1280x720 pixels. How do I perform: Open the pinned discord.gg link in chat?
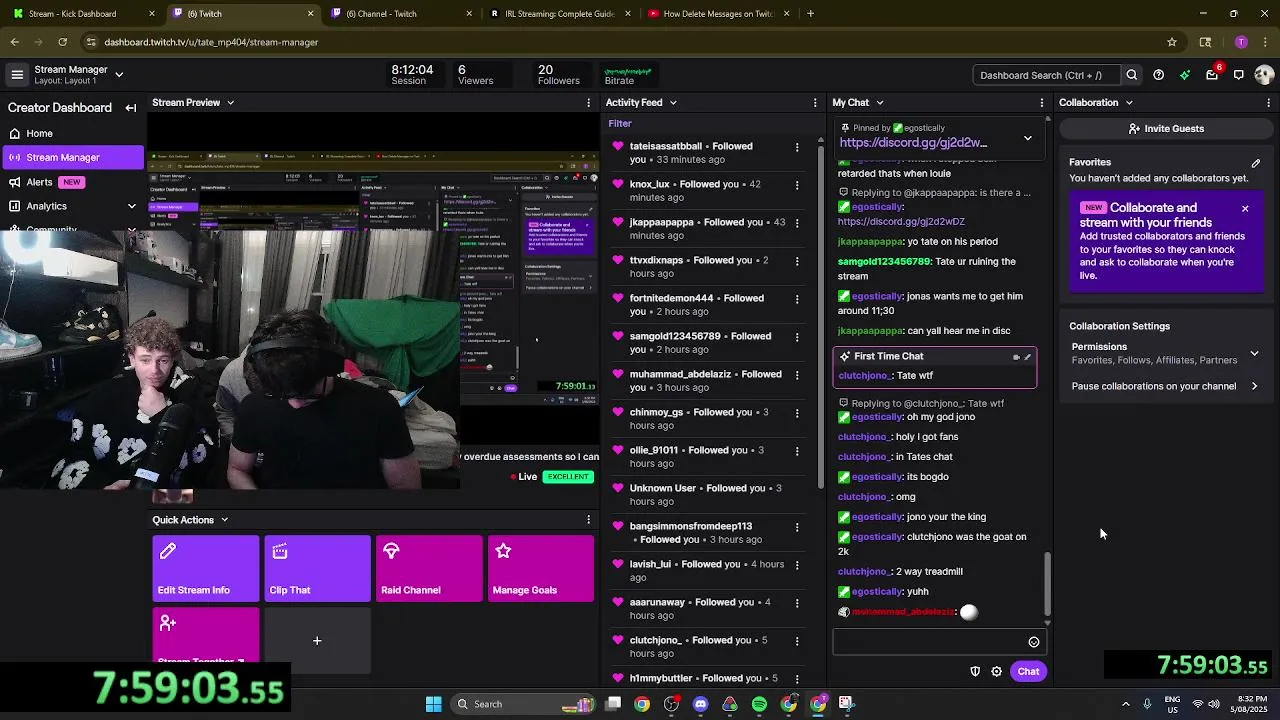[x=913, y=143]
